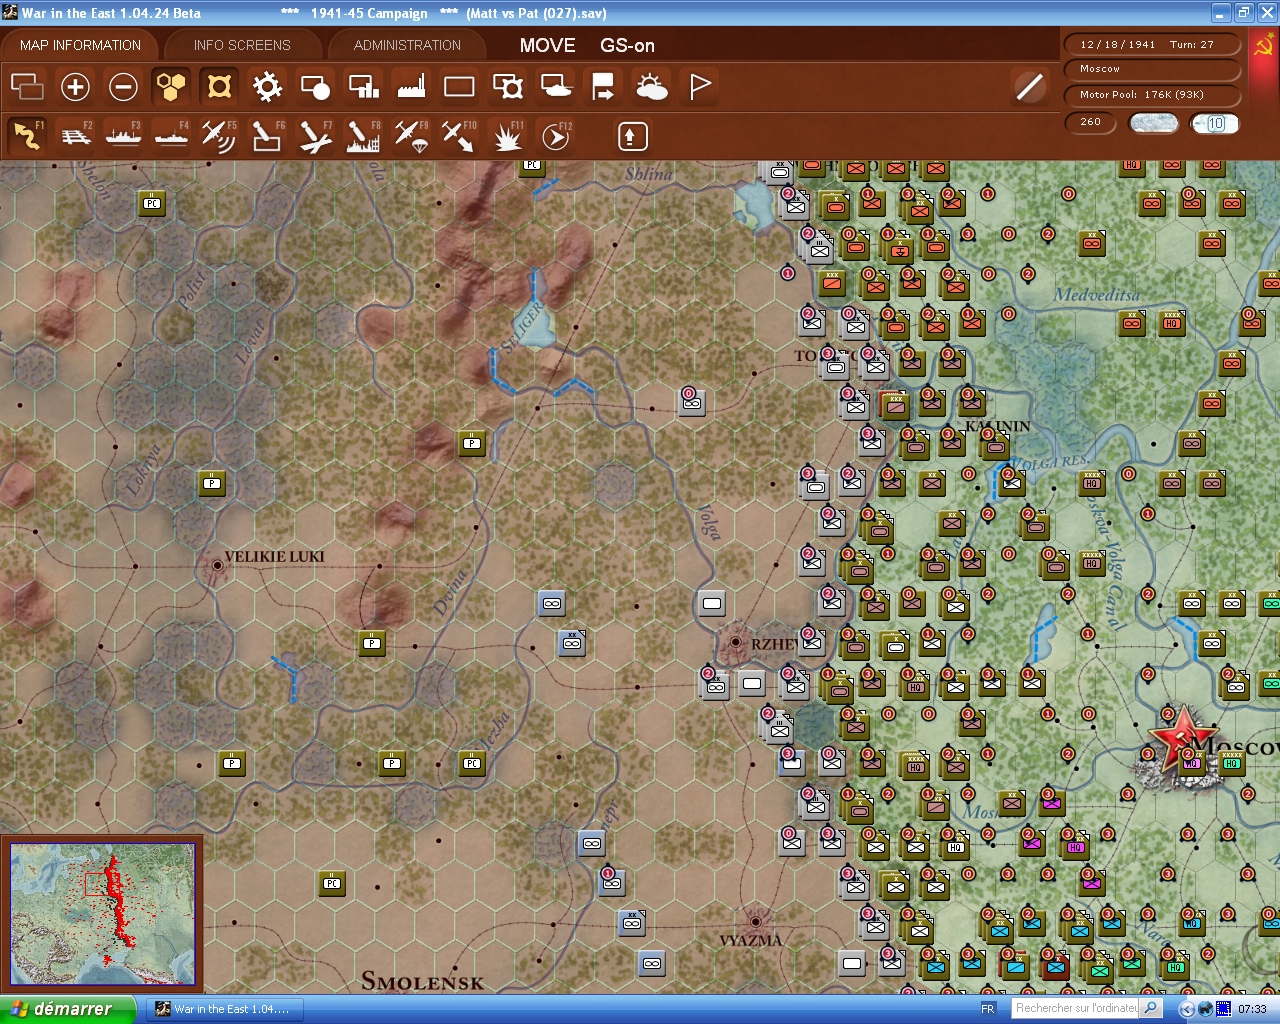Switch to the INFO SCREENS tab
The height and width of the screenshot is (1024, 1280).
click(x=242, y=45)
